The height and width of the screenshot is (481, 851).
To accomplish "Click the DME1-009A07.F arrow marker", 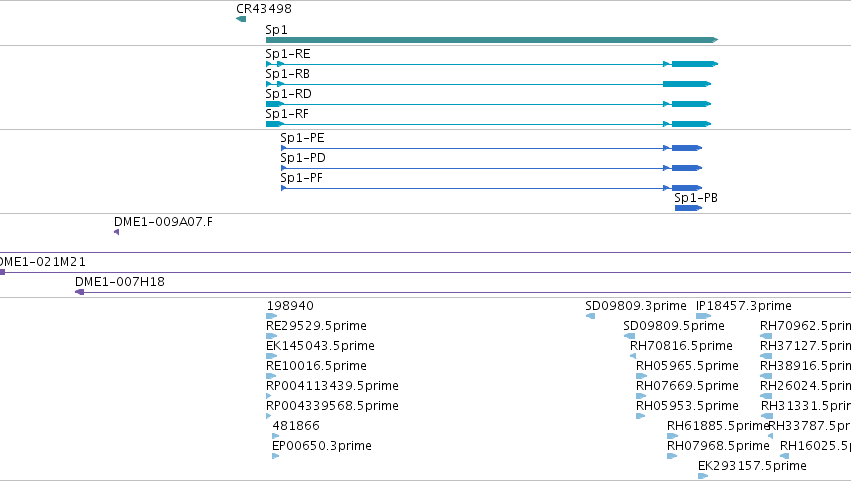I will (117, 232).
